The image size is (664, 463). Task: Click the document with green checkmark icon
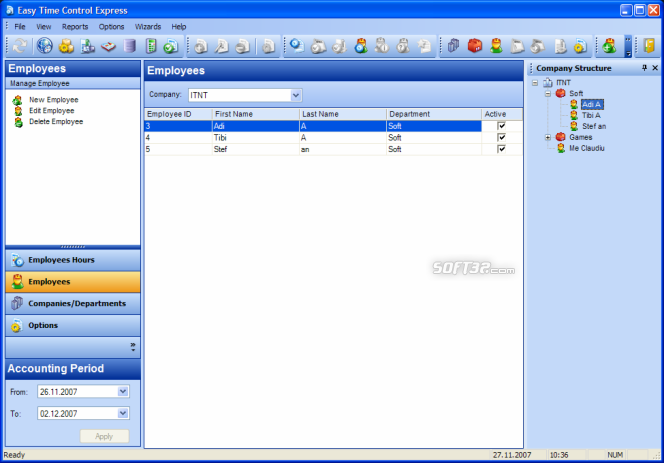(x=171, y=46)
